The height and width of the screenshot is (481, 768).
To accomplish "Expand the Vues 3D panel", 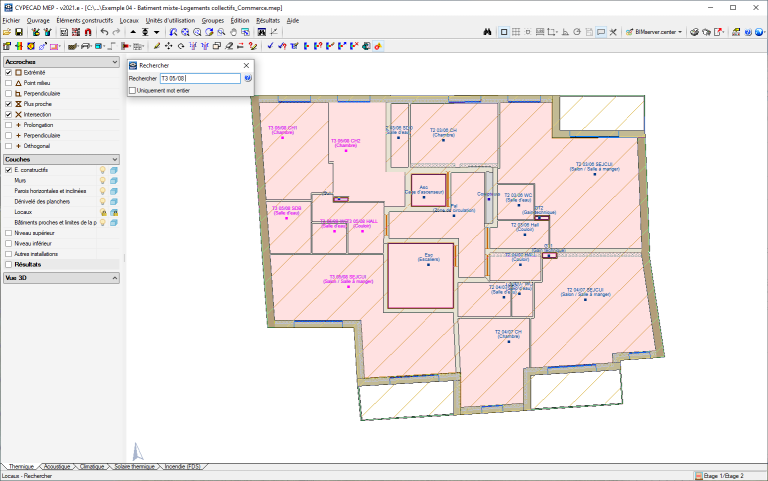I will pyautogui.click(x=116, y=276).
